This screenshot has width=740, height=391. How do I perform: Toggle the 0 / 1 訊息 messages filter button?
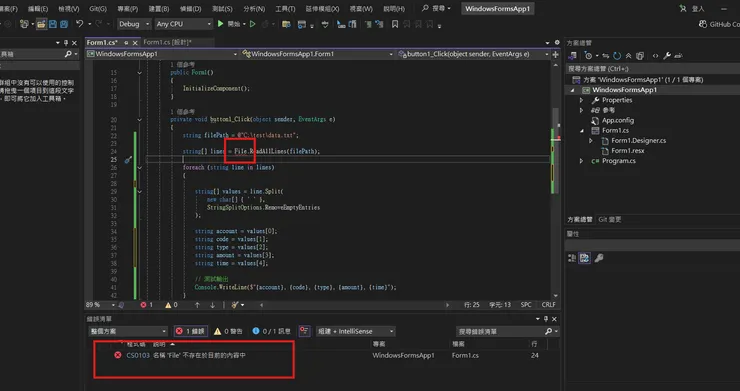tap(272, 331)
